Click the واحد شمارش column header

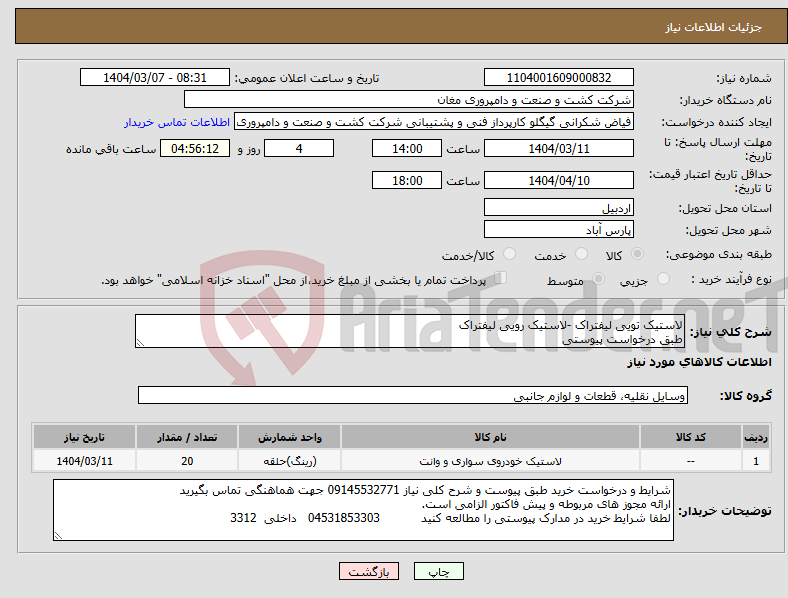click(289, 437)
